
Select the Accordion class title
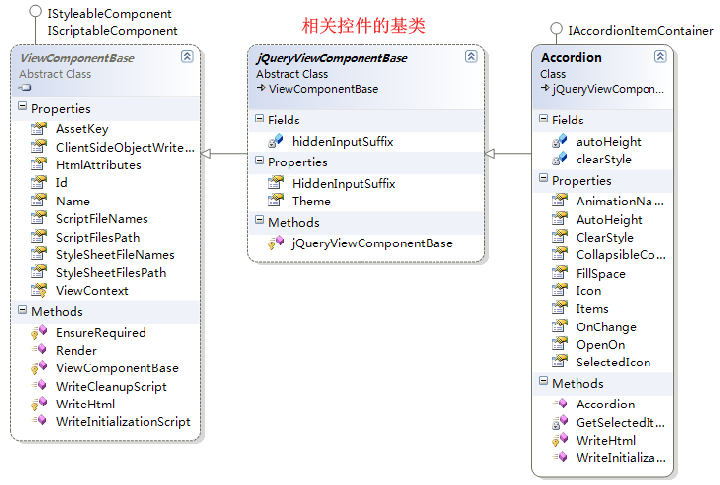[x=571, y=57]
